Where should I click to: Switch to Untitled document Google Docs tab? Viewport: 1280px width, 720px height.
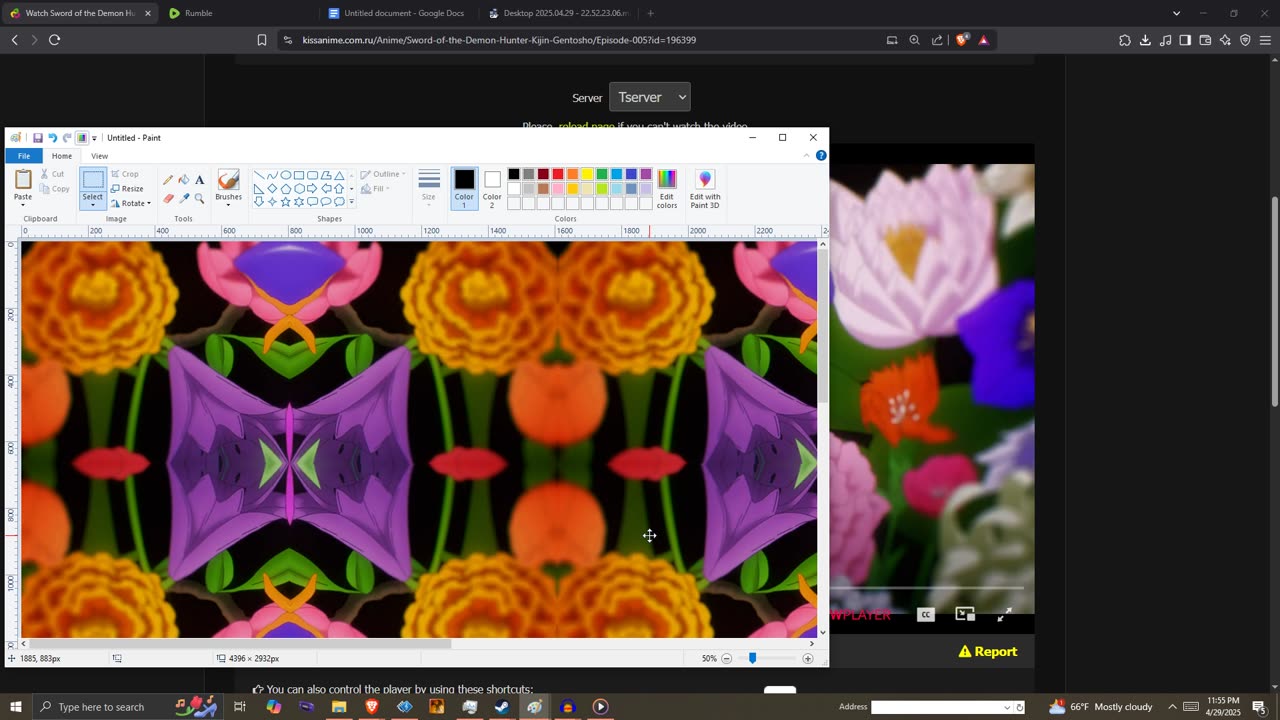pyautogui.click(x=398, y=13)
